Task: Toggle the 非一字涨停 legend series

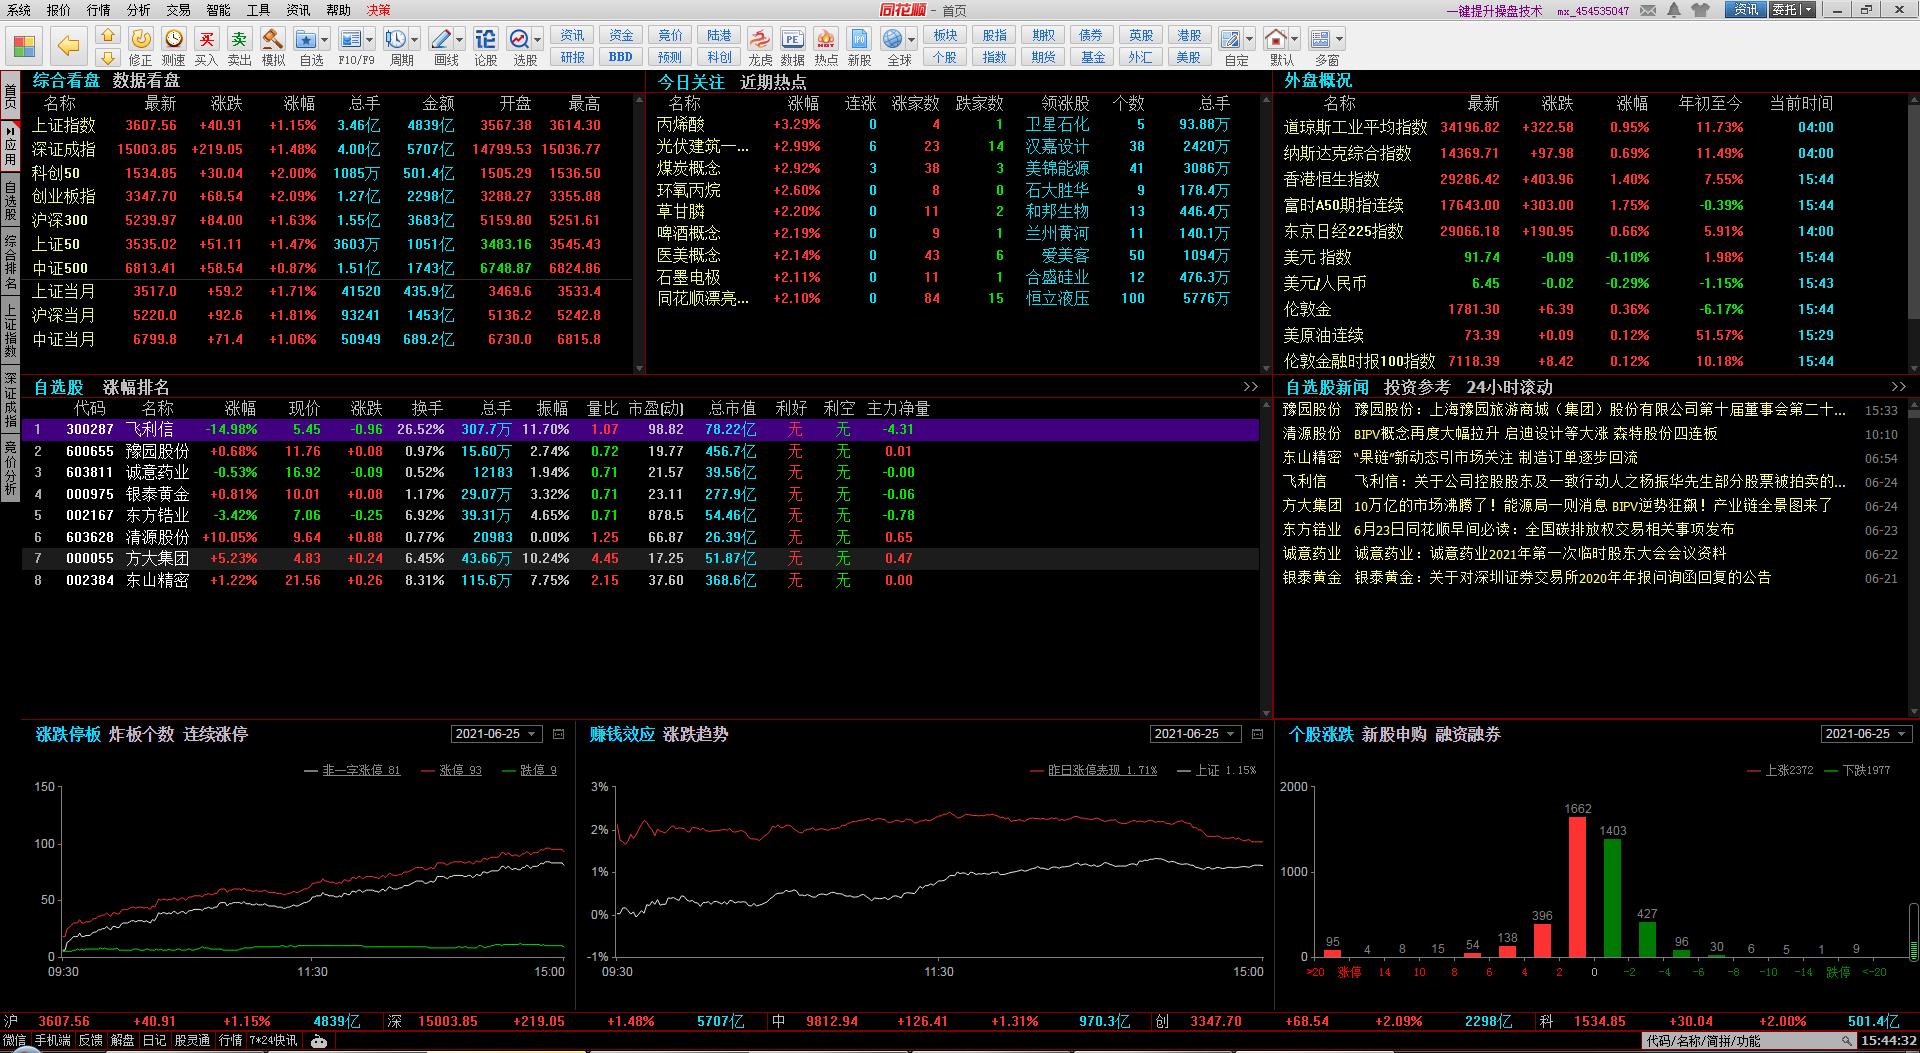Action: [x=360, y=770]
